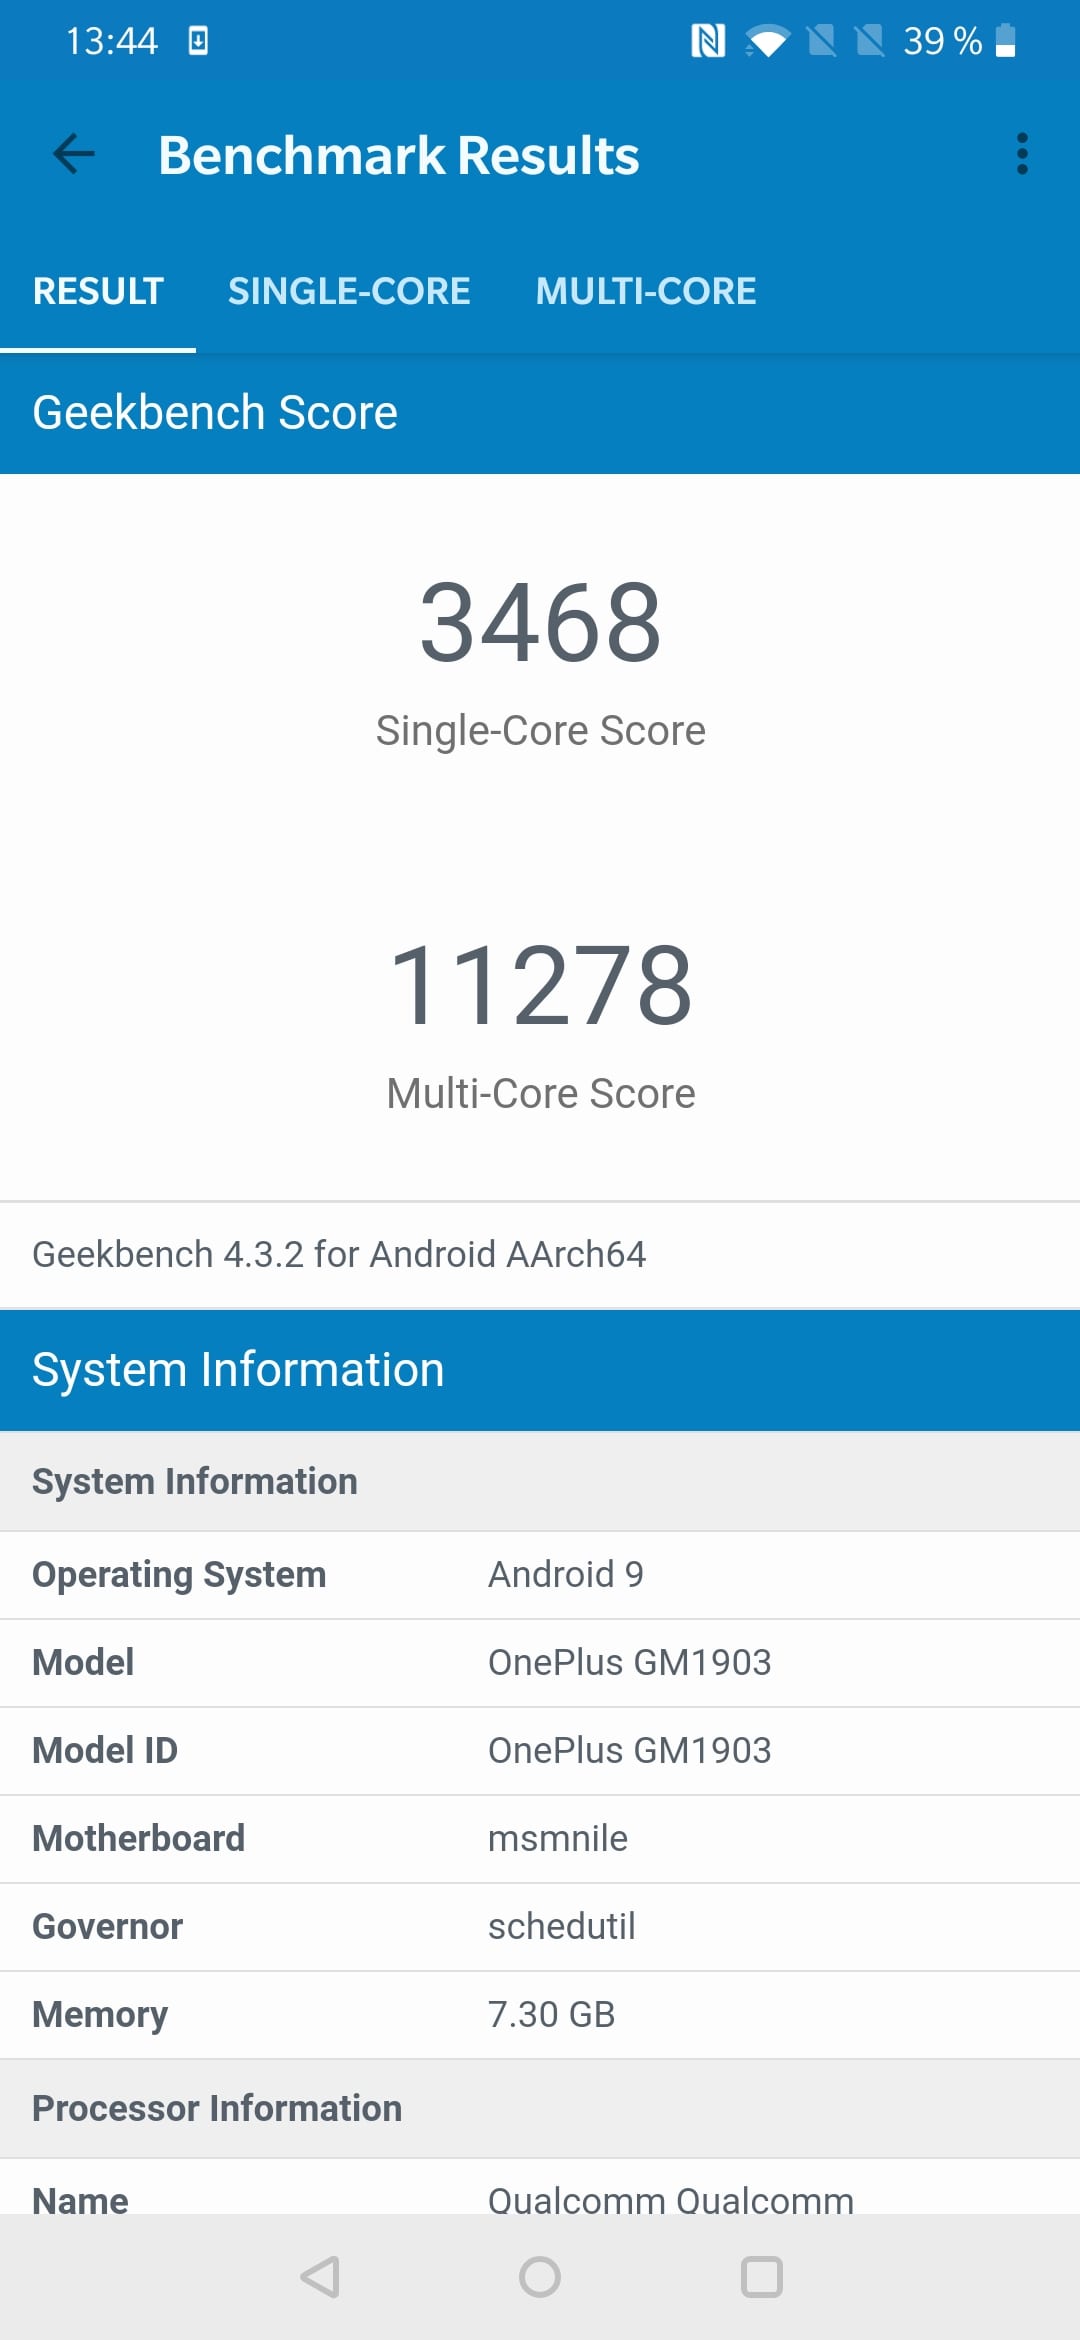Screen dimensions: 1080x2340
Task: Tap the Model row's OnePlus GM1903 value
Action: (x=629, y=1663)
